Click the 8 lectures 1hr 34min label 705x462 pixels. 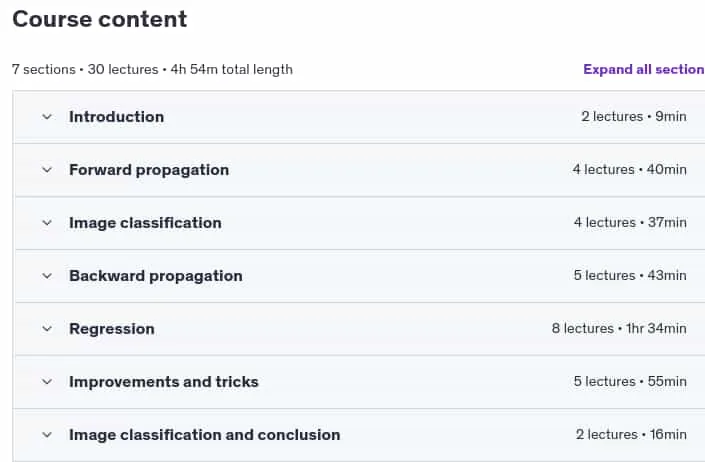tap(619, 329)
